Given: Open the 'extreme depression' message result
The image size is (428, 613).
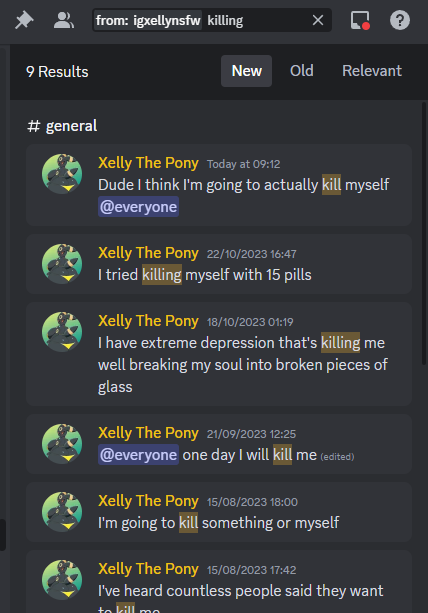Looking at the screenshot, I should pos(219,354).
